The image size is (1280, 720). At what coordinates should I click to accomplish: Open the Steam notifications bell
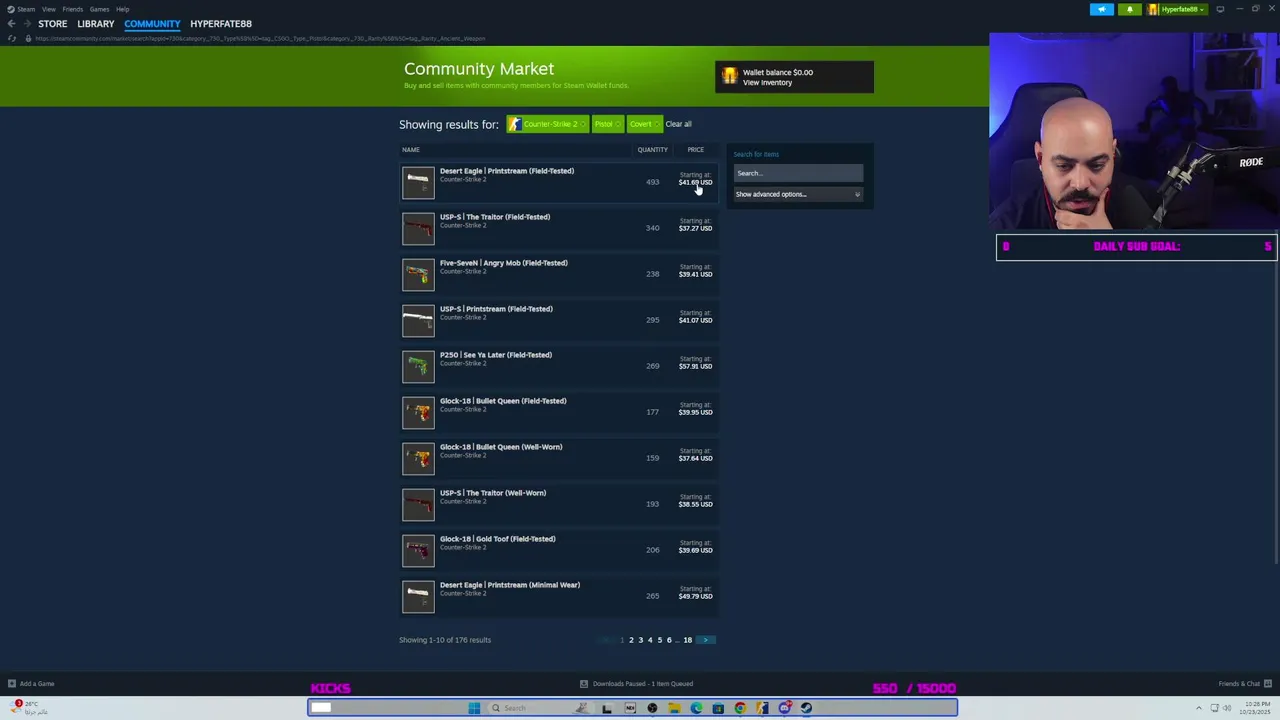click(x=1130, y=9)
